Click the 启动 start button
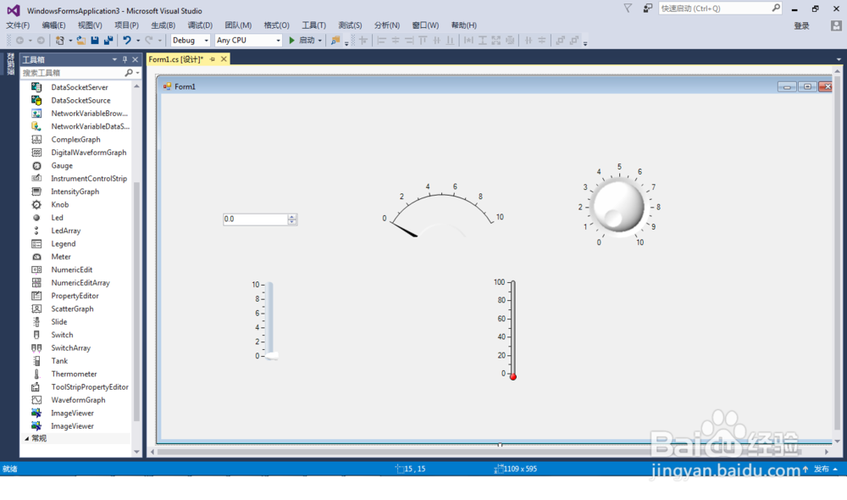This screenshot has width=847, height=500. coord(306,40)
